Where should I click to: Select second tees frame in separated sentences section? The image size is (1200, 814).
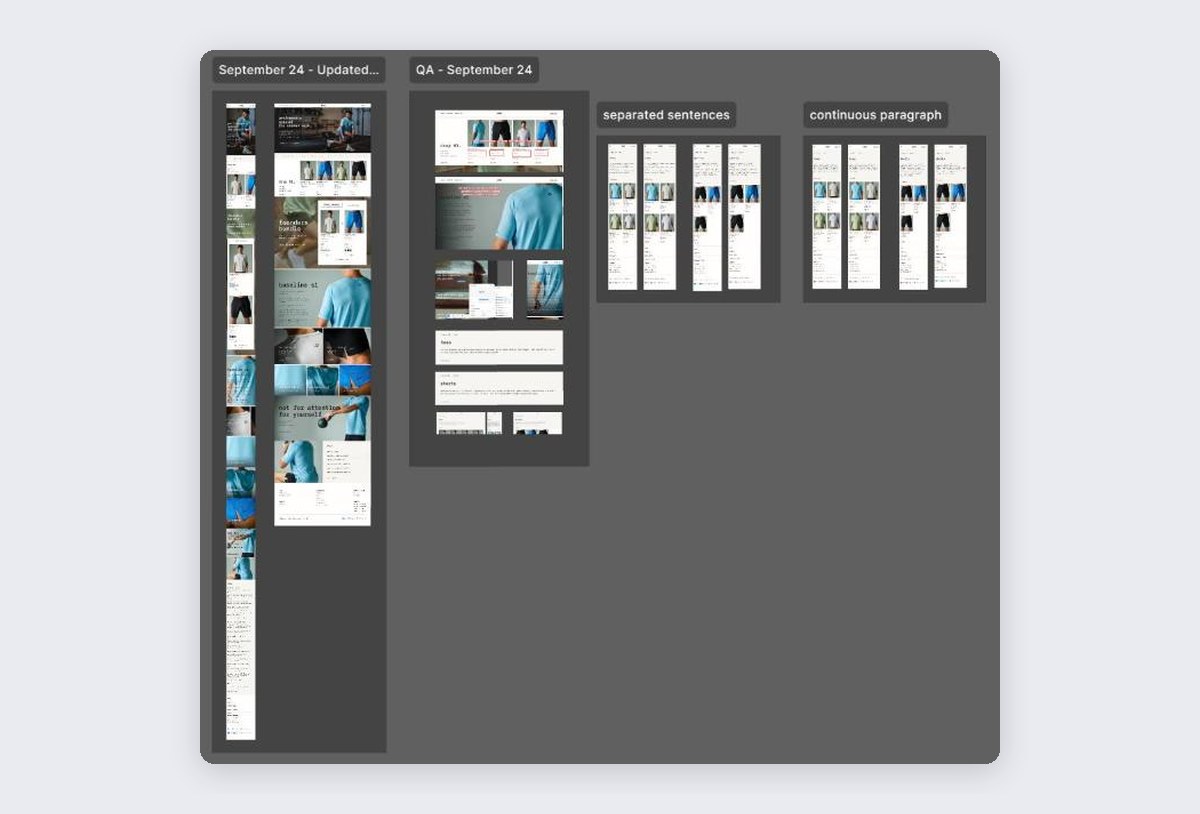pyautogui.click(x=659, y=217)
